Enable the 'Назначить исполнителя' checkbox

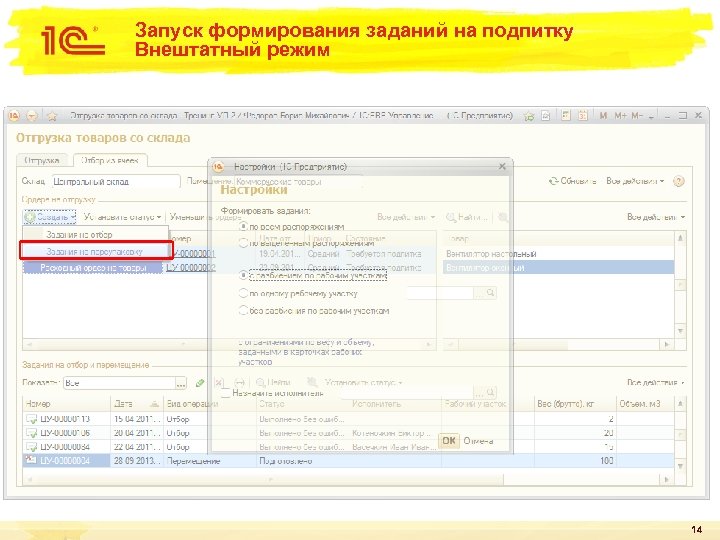(x=225, y=393)
